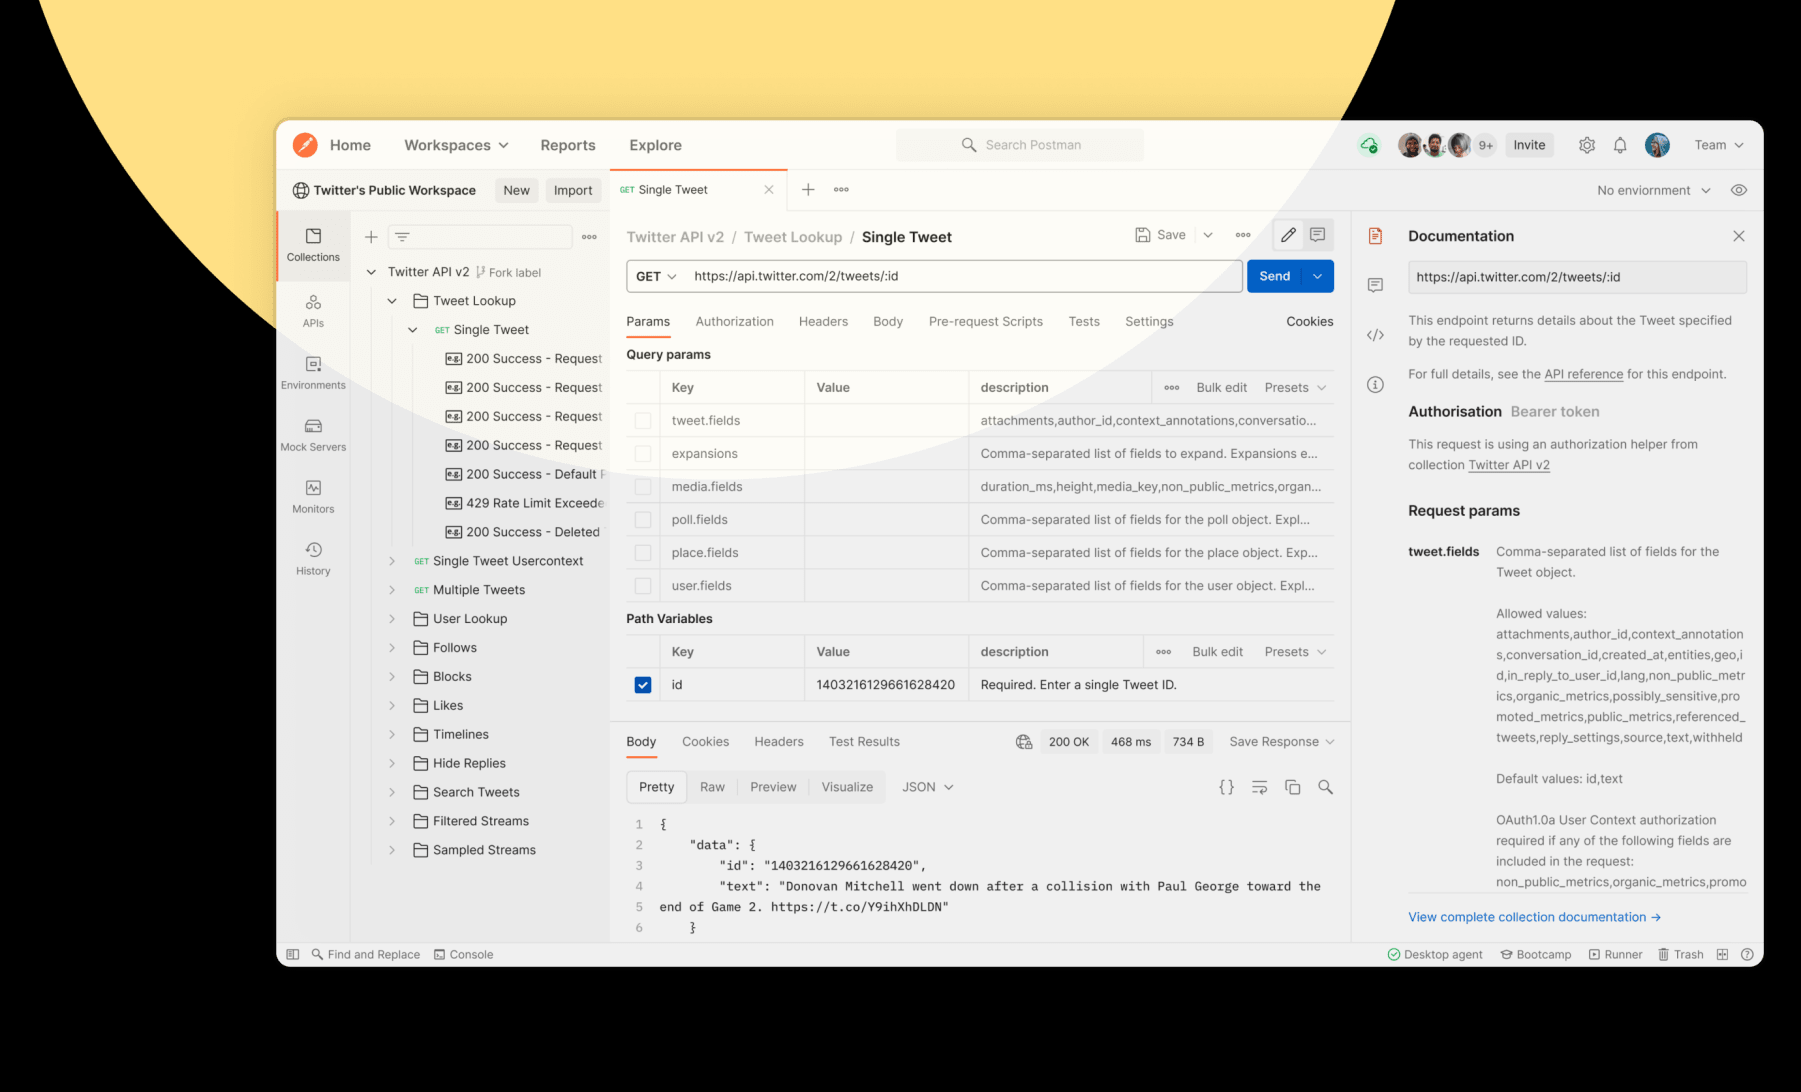Open the GET method dropdown

[656, 276]
